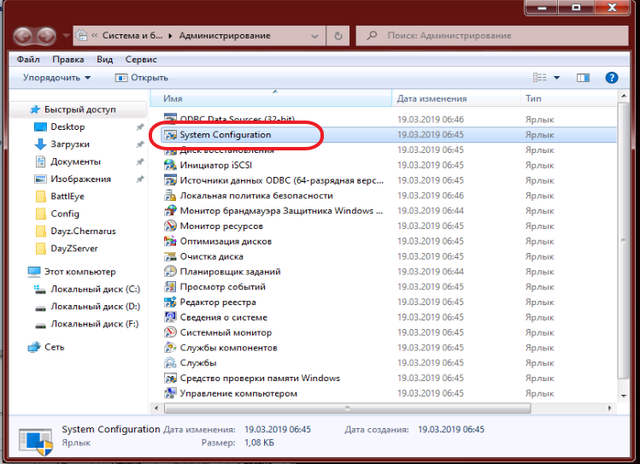Image resolution: width=640 pixels, height=464 pixels.
Task: Click the Службы gear icon
Action: click(170, 363)
